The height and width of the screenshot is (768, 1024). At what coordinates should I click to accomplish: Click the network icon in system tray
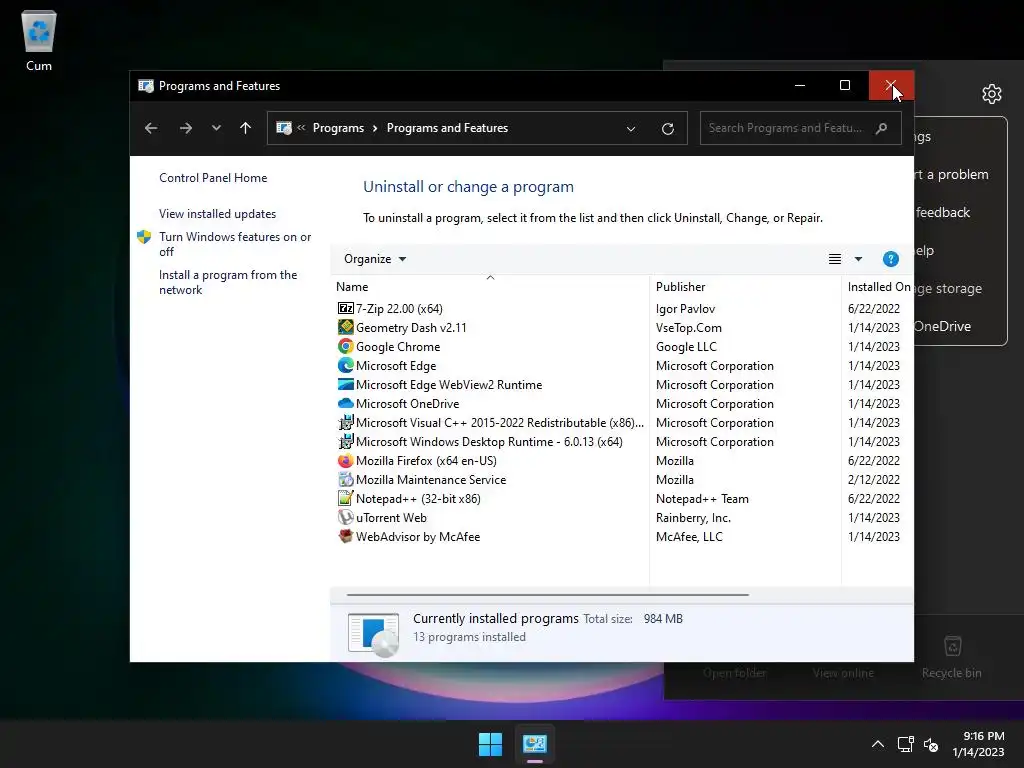(x=905, y=744)
